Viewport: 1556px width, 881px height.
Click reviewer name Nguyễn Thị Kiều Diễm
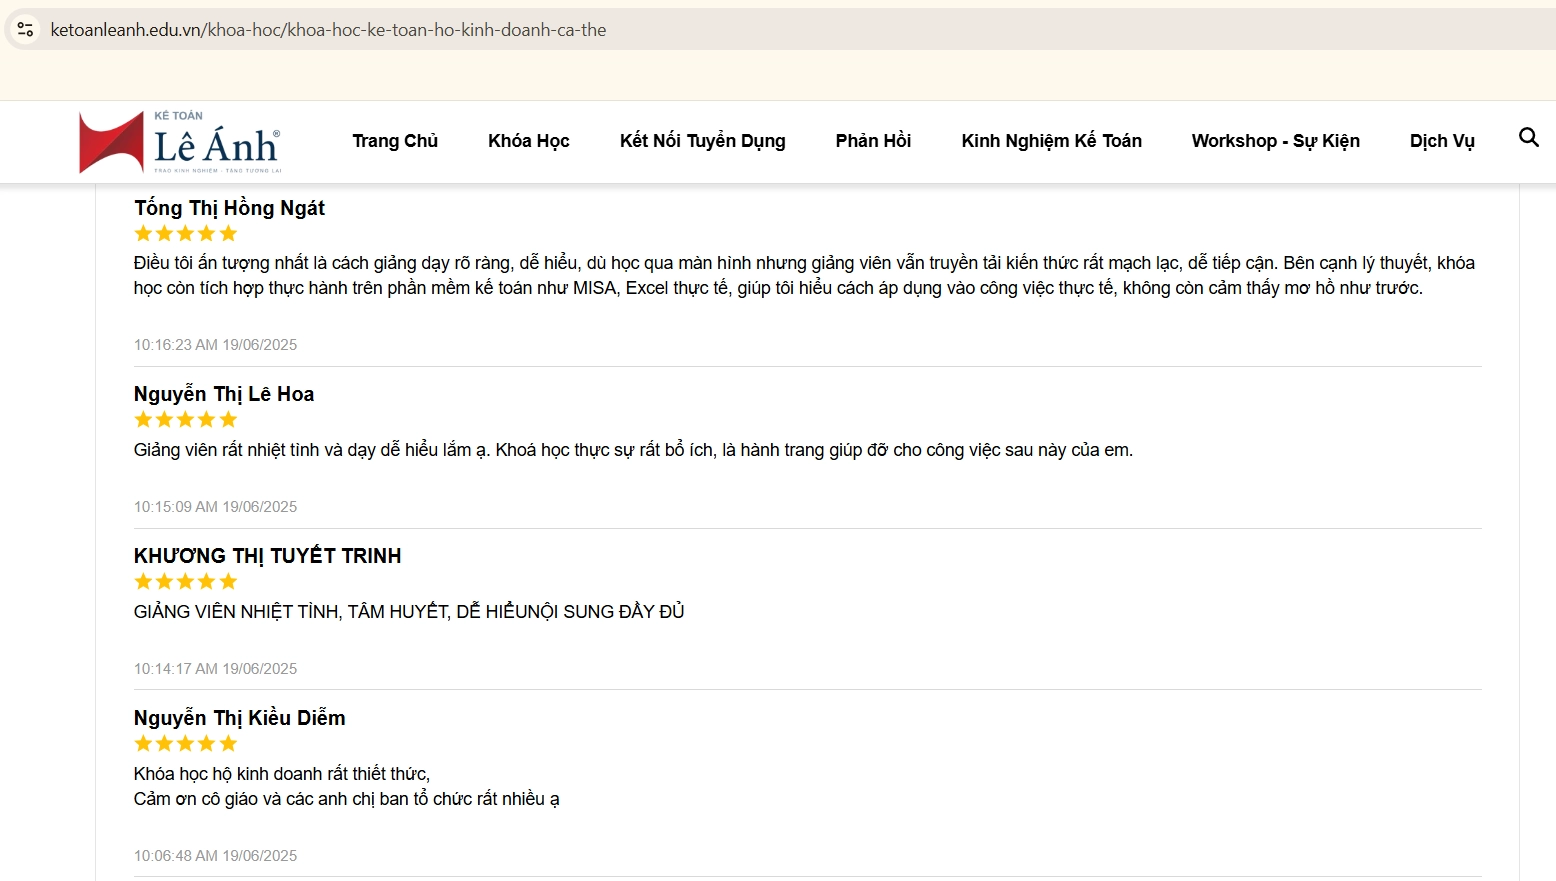[x=240, y=718]
